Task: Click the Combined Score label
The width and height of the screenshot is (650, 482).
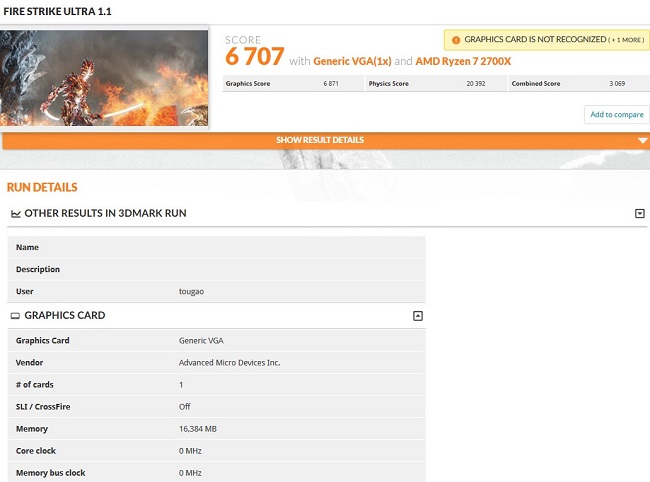Action: (536, 83)
